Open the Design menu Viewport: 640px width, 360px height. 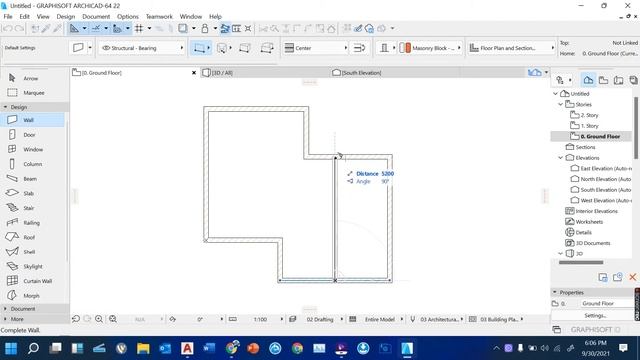click(66, 16)
